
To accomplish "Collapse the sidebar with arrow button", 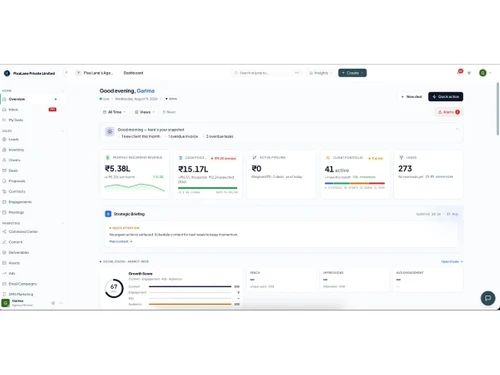I will click(x=66, y=73).
